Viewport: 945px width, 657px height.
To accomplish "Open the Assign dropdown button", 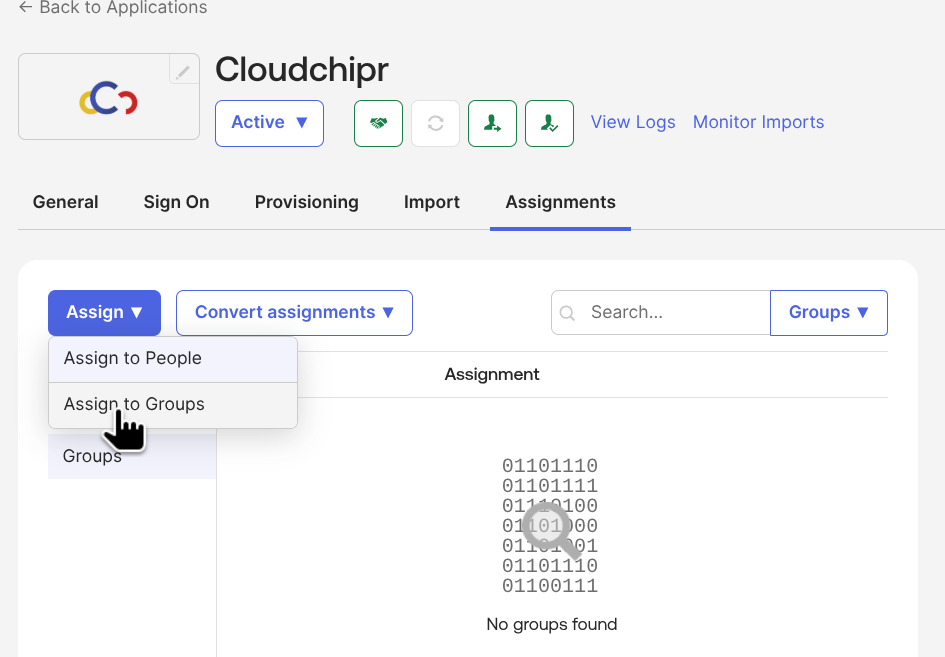I will point(104,313).
